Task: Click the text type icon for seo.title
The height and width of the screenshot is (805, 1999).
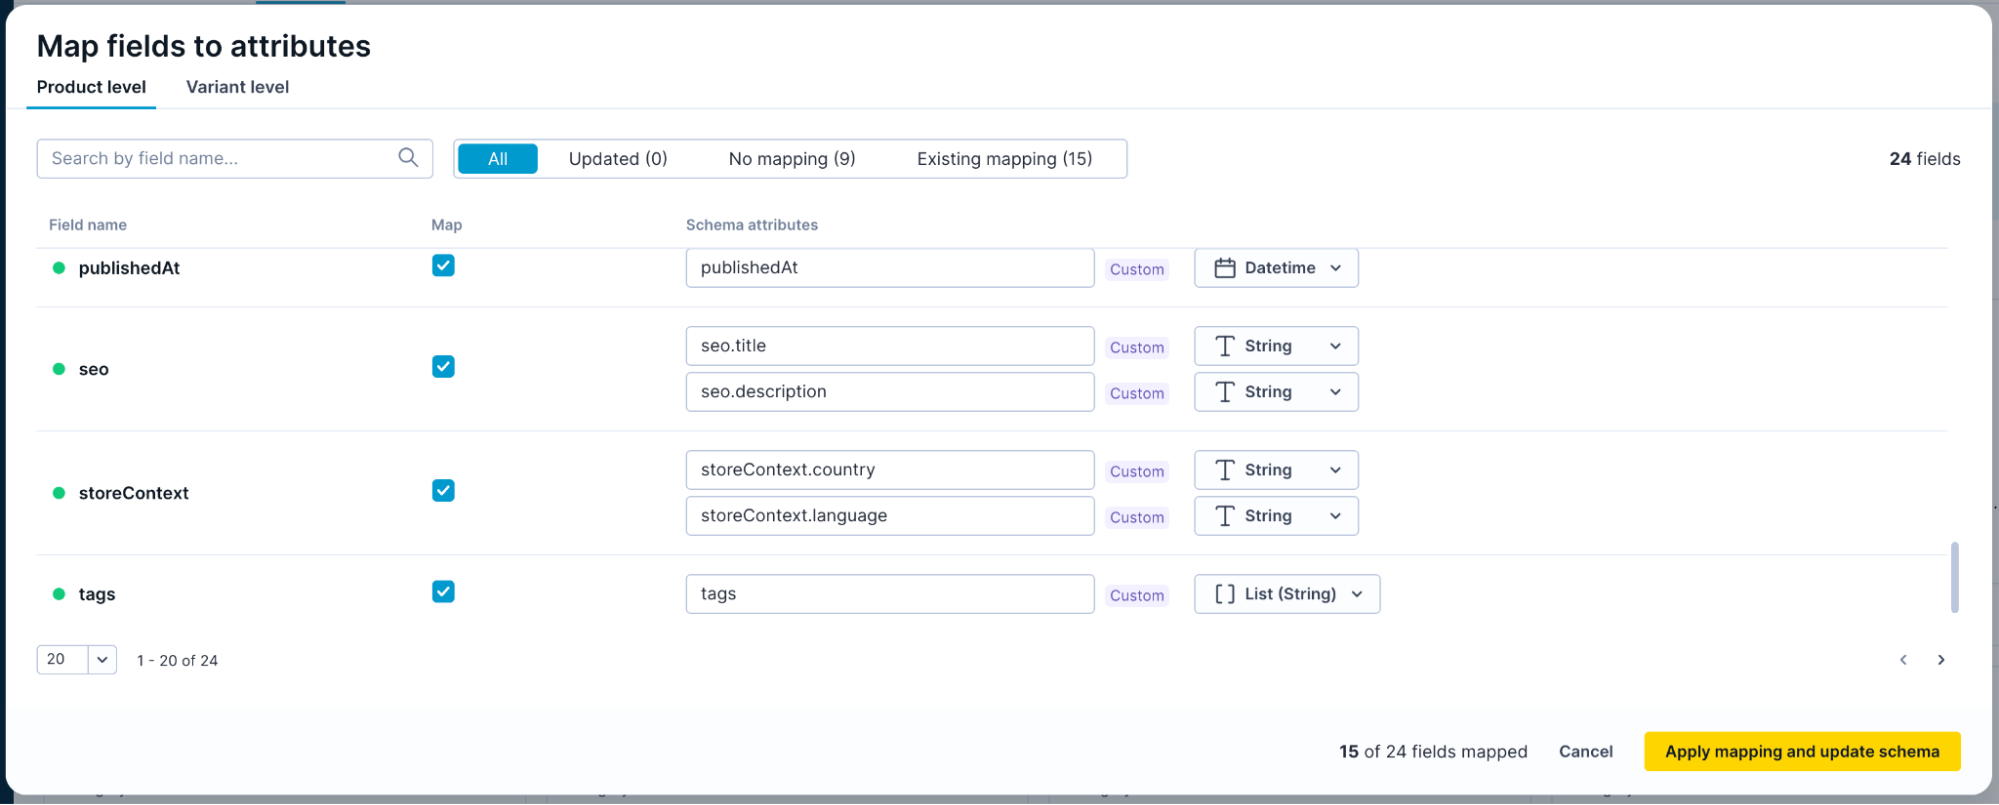Action: (1224, 346)
